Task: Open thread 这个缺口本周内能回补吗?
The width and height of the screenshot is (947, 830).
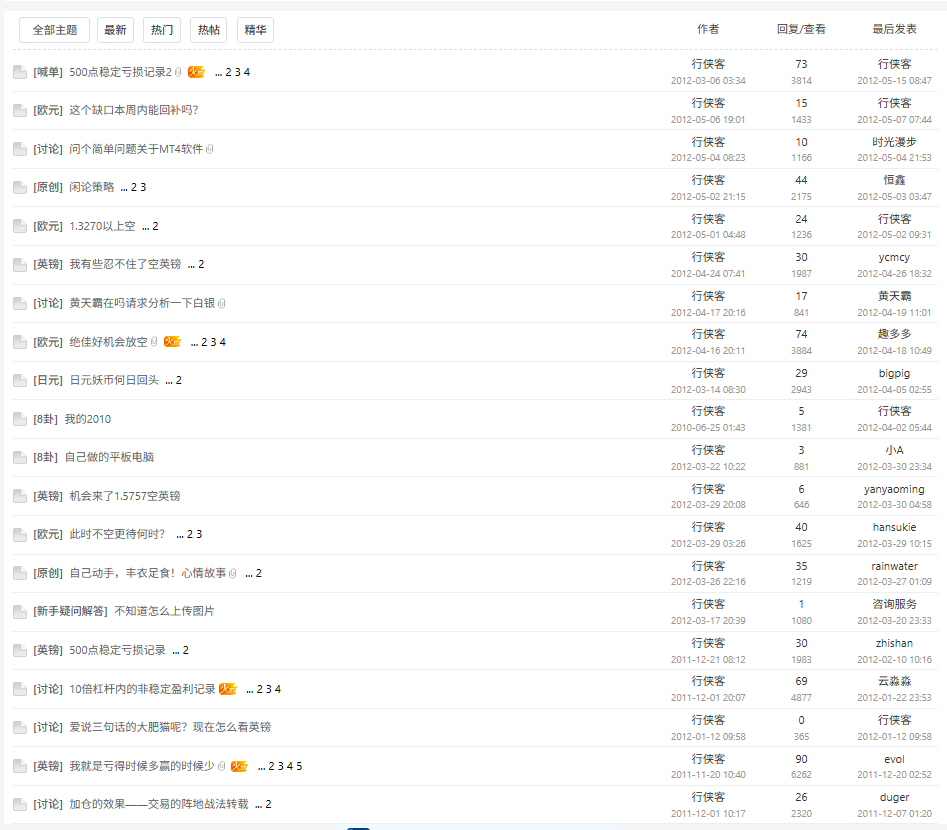Action: 133,110
